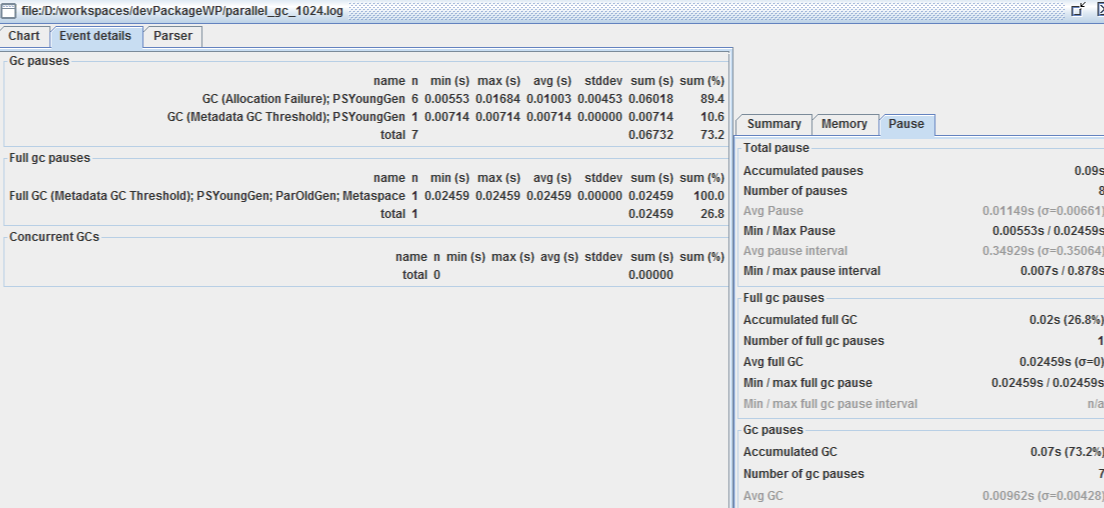Screen dimensions: 1104x508
Task: Click the stddev value 0.00453
Action: (600, 99)
